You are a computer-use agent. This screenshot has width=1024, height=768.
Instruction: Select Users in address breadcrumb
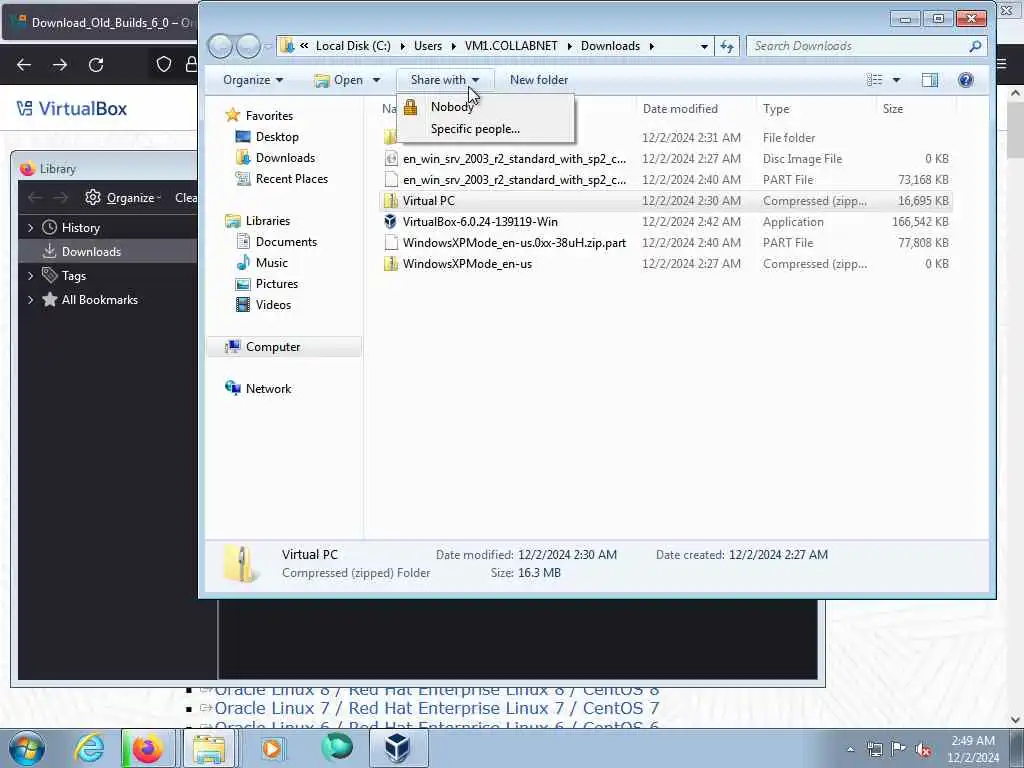[x=428, y=46]
